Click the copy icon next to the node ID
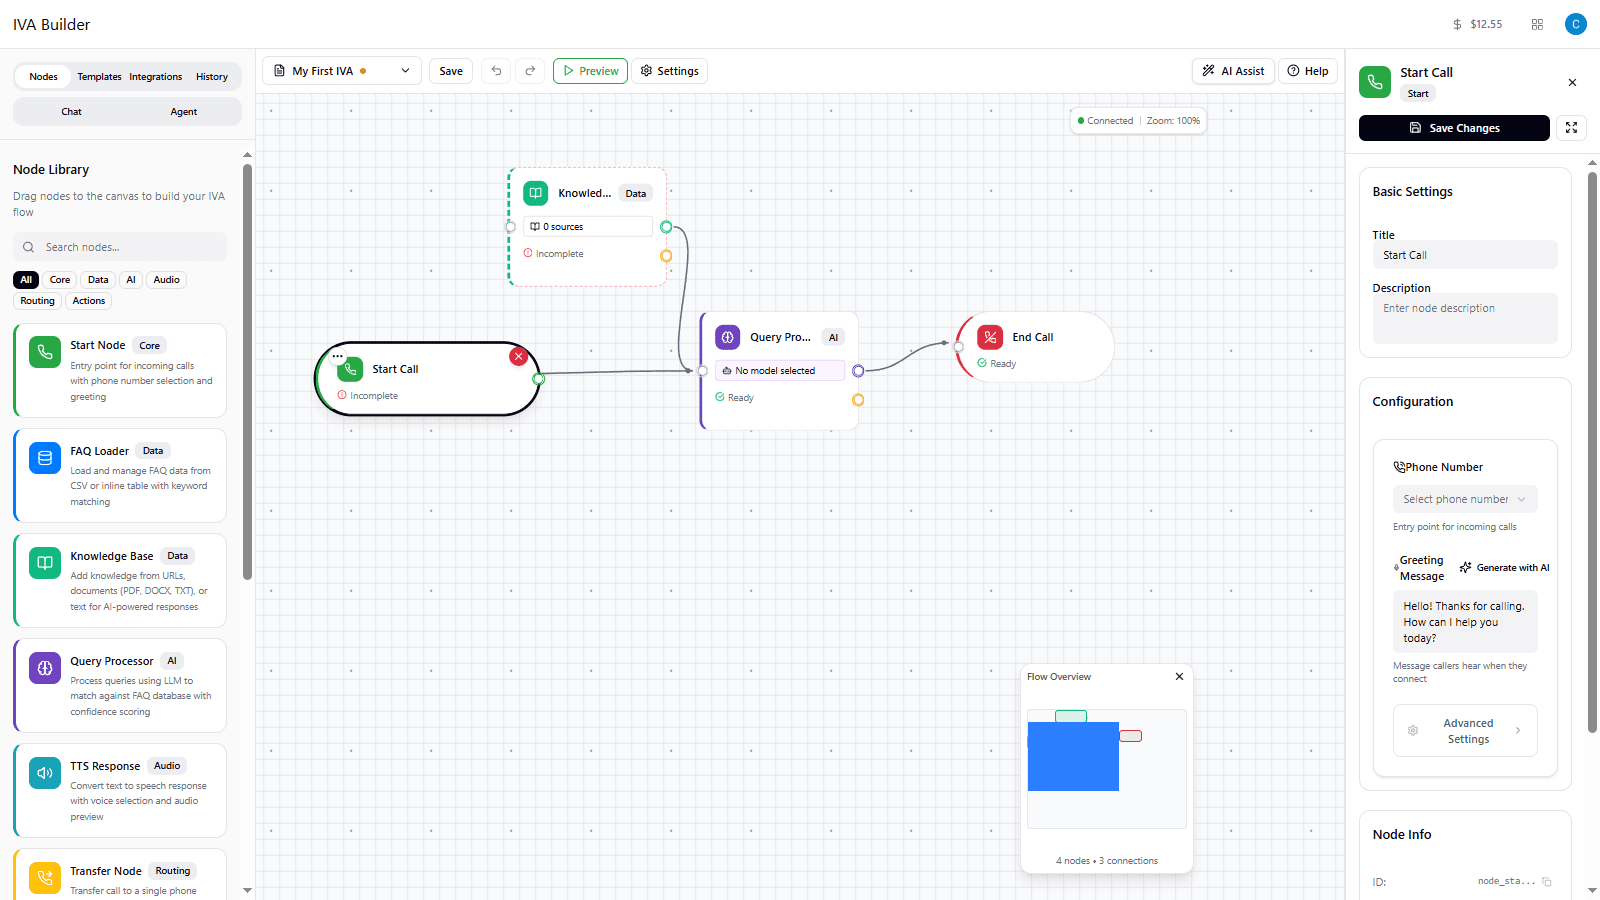Viewport: 1600px width, 900px height. pyautogui.click(x=1546, y=882)
